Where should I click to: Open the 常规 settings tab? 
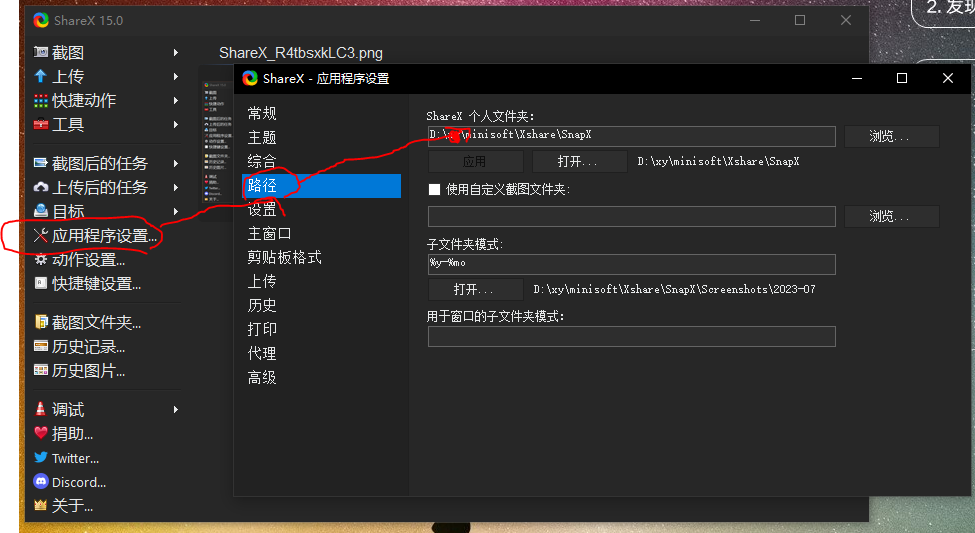click(321, 113)
